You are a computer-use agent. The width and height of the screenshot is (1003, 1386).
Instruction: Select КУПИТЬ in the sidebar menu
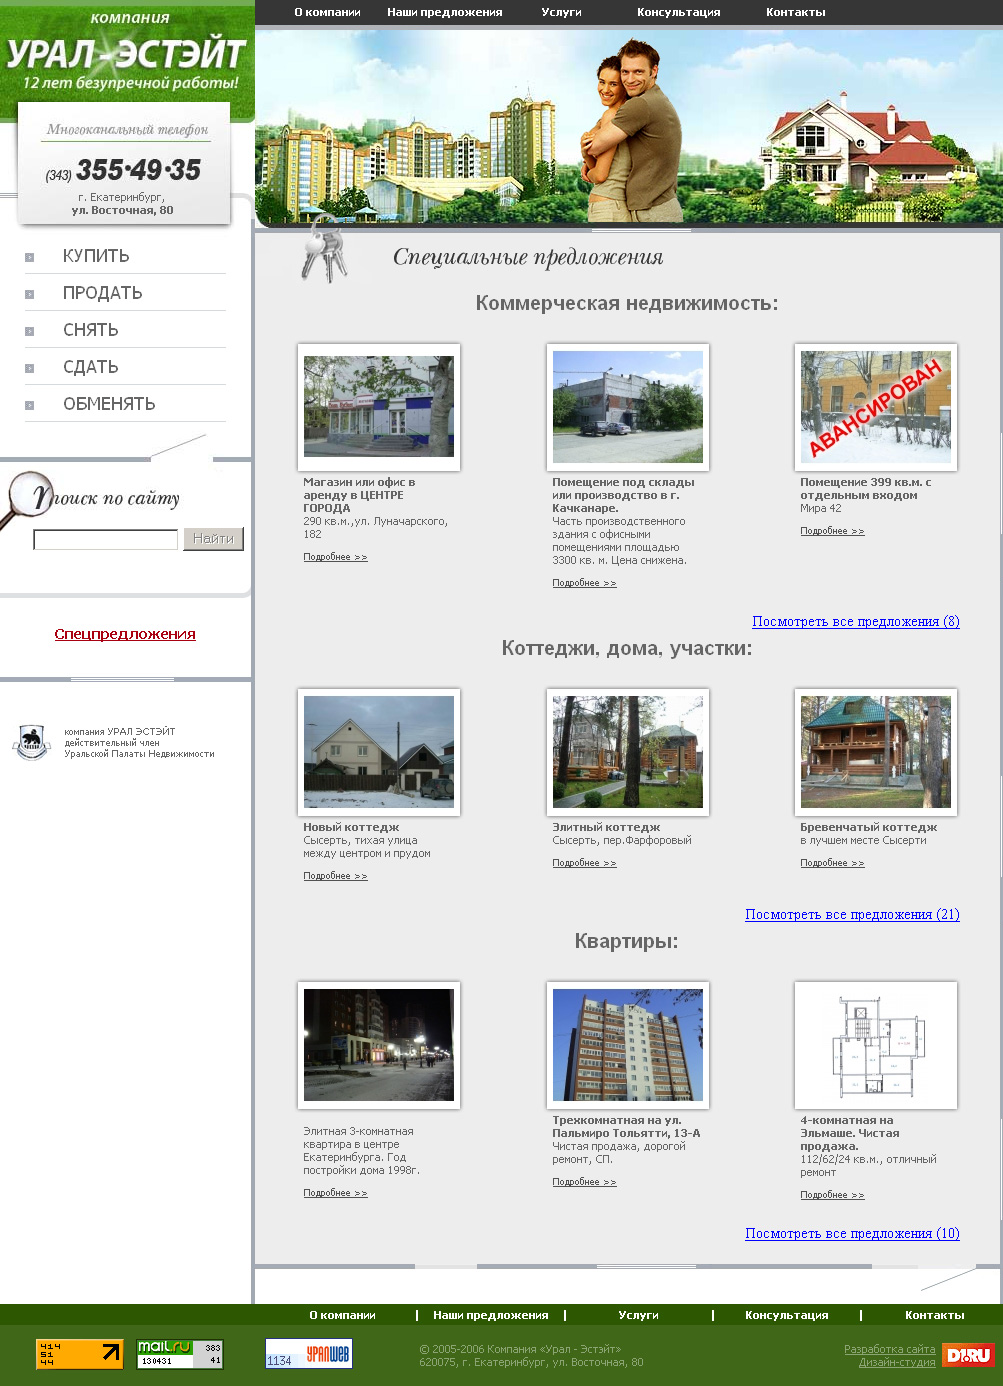tap(96, 256)
